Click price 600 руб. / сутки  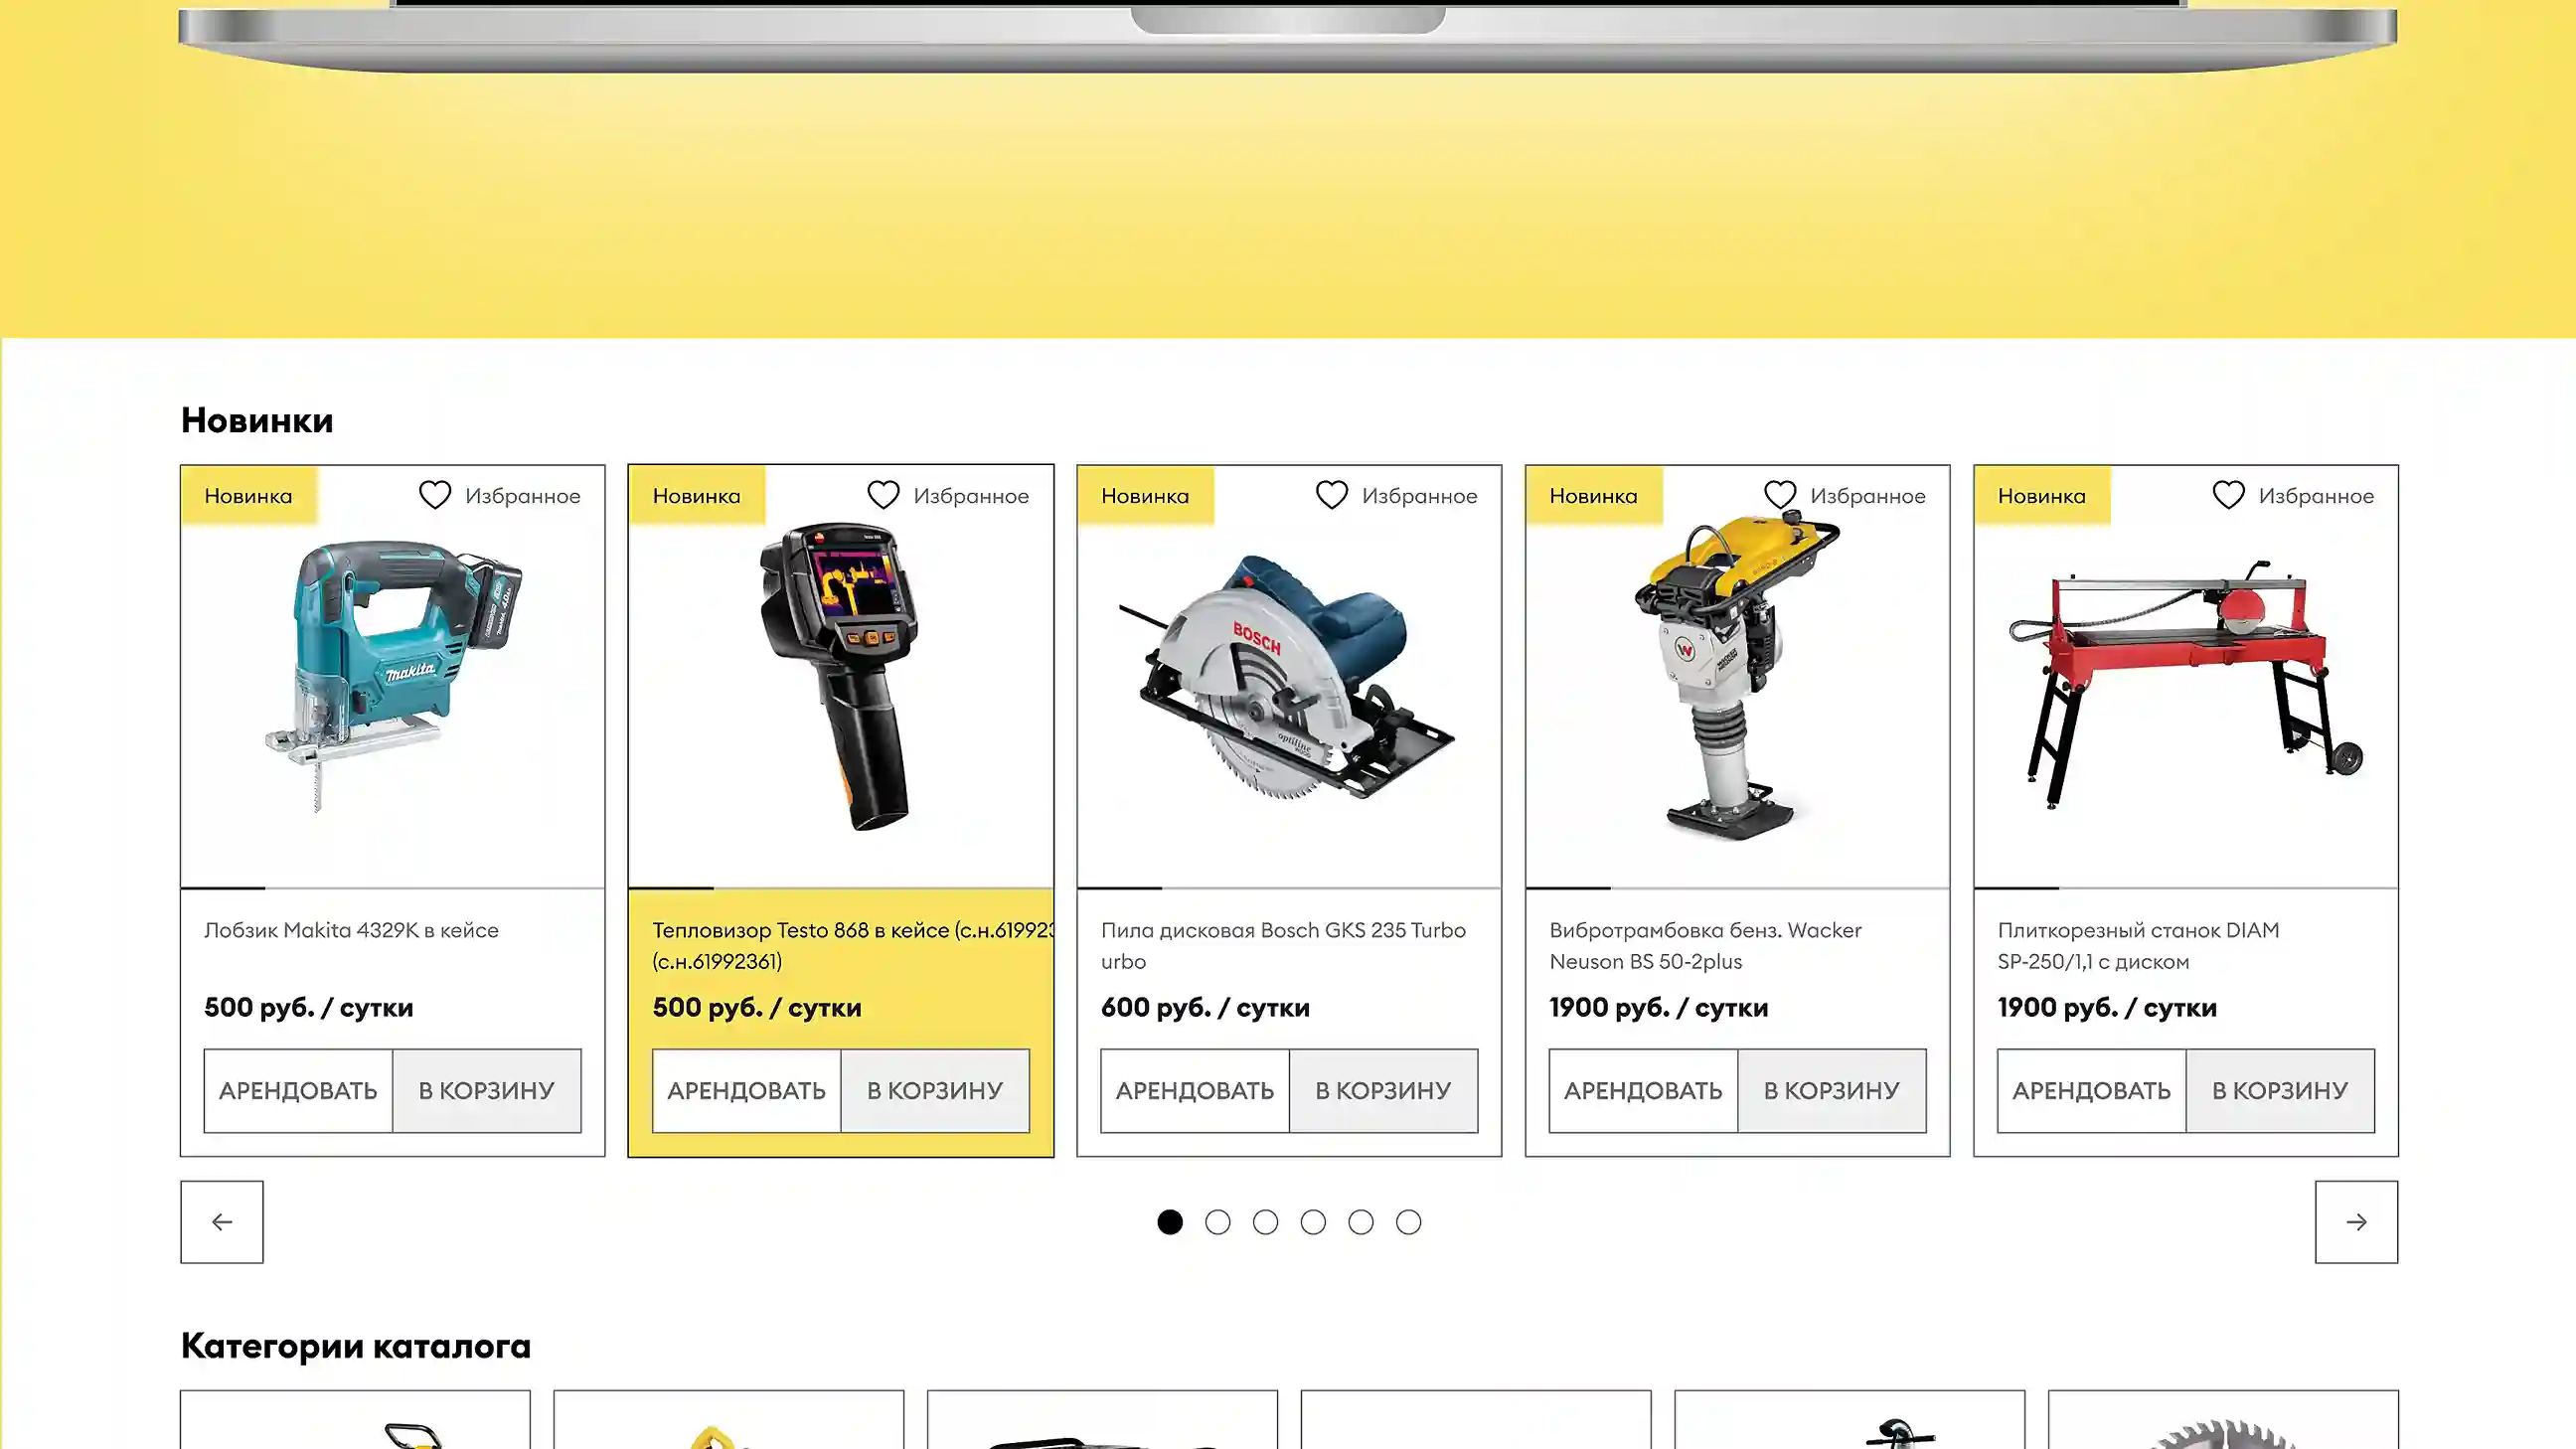coord(1205,1007)
